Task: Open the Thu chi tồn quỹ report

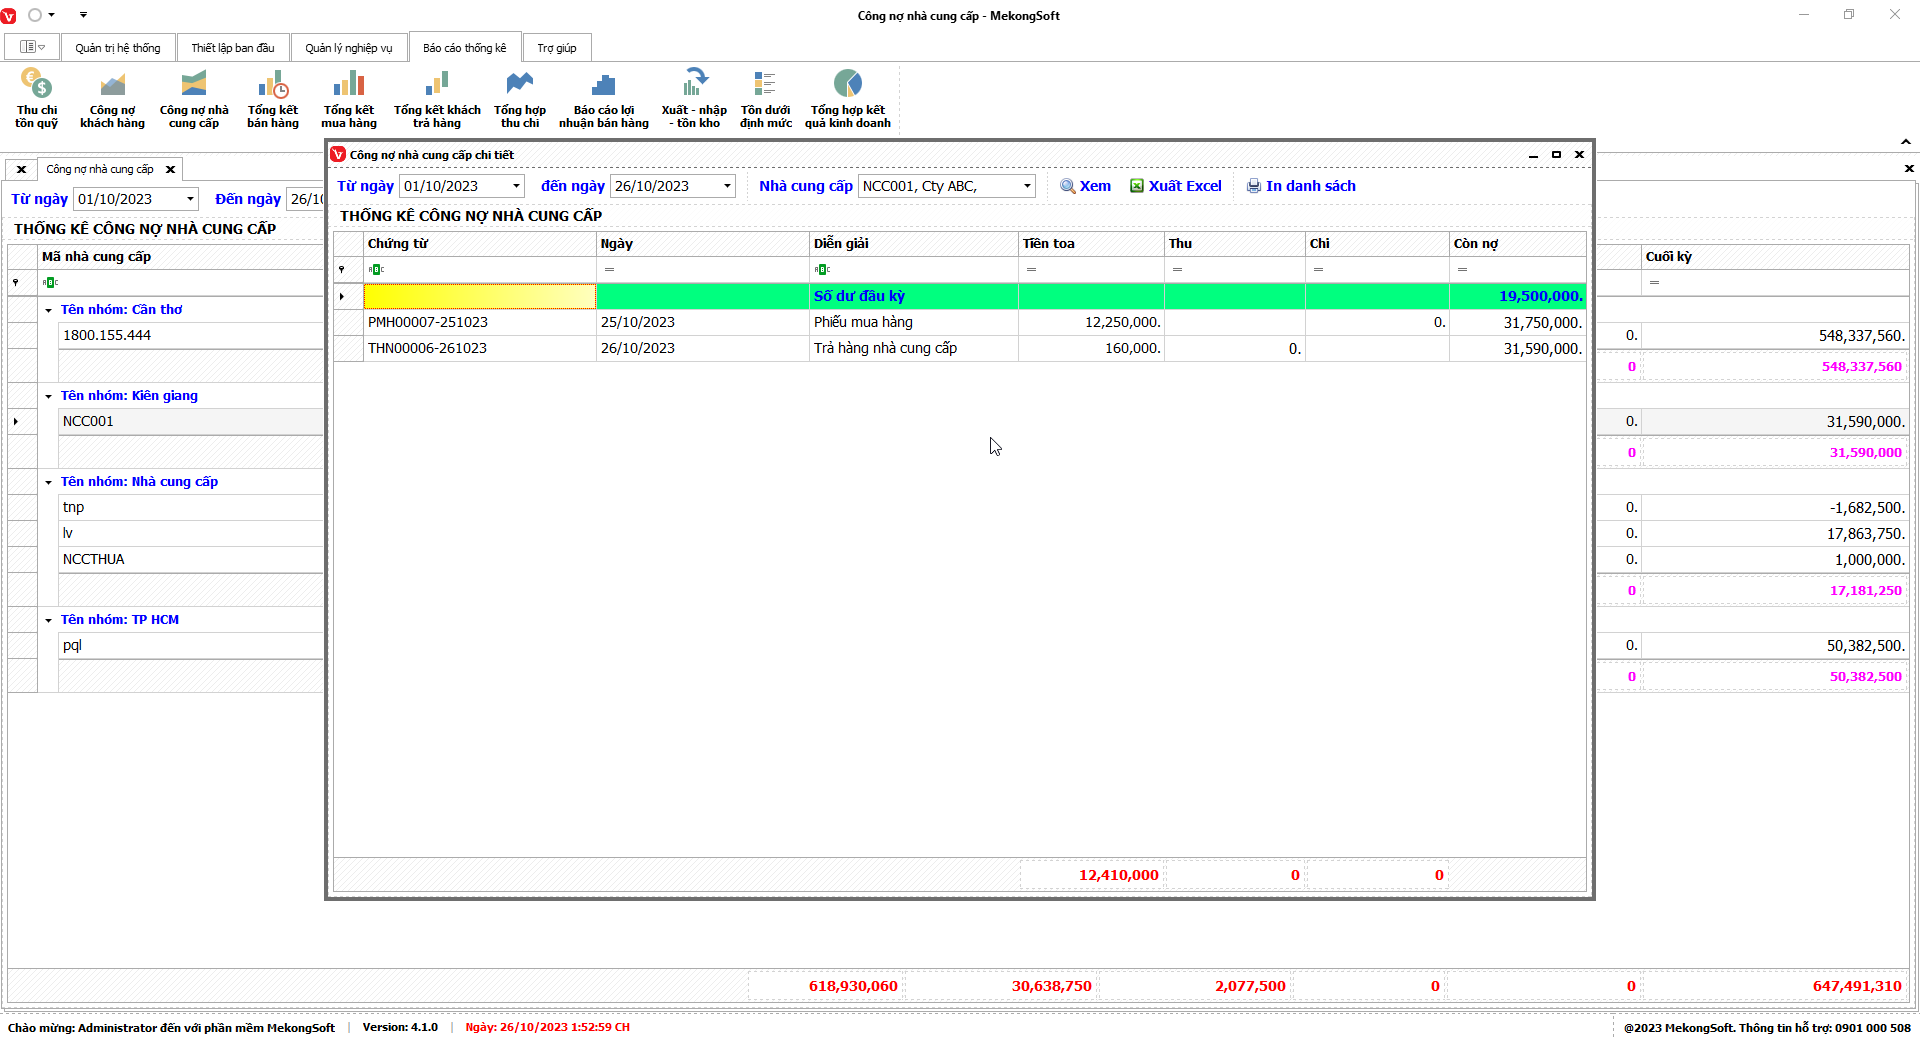Action: (36, 98)
